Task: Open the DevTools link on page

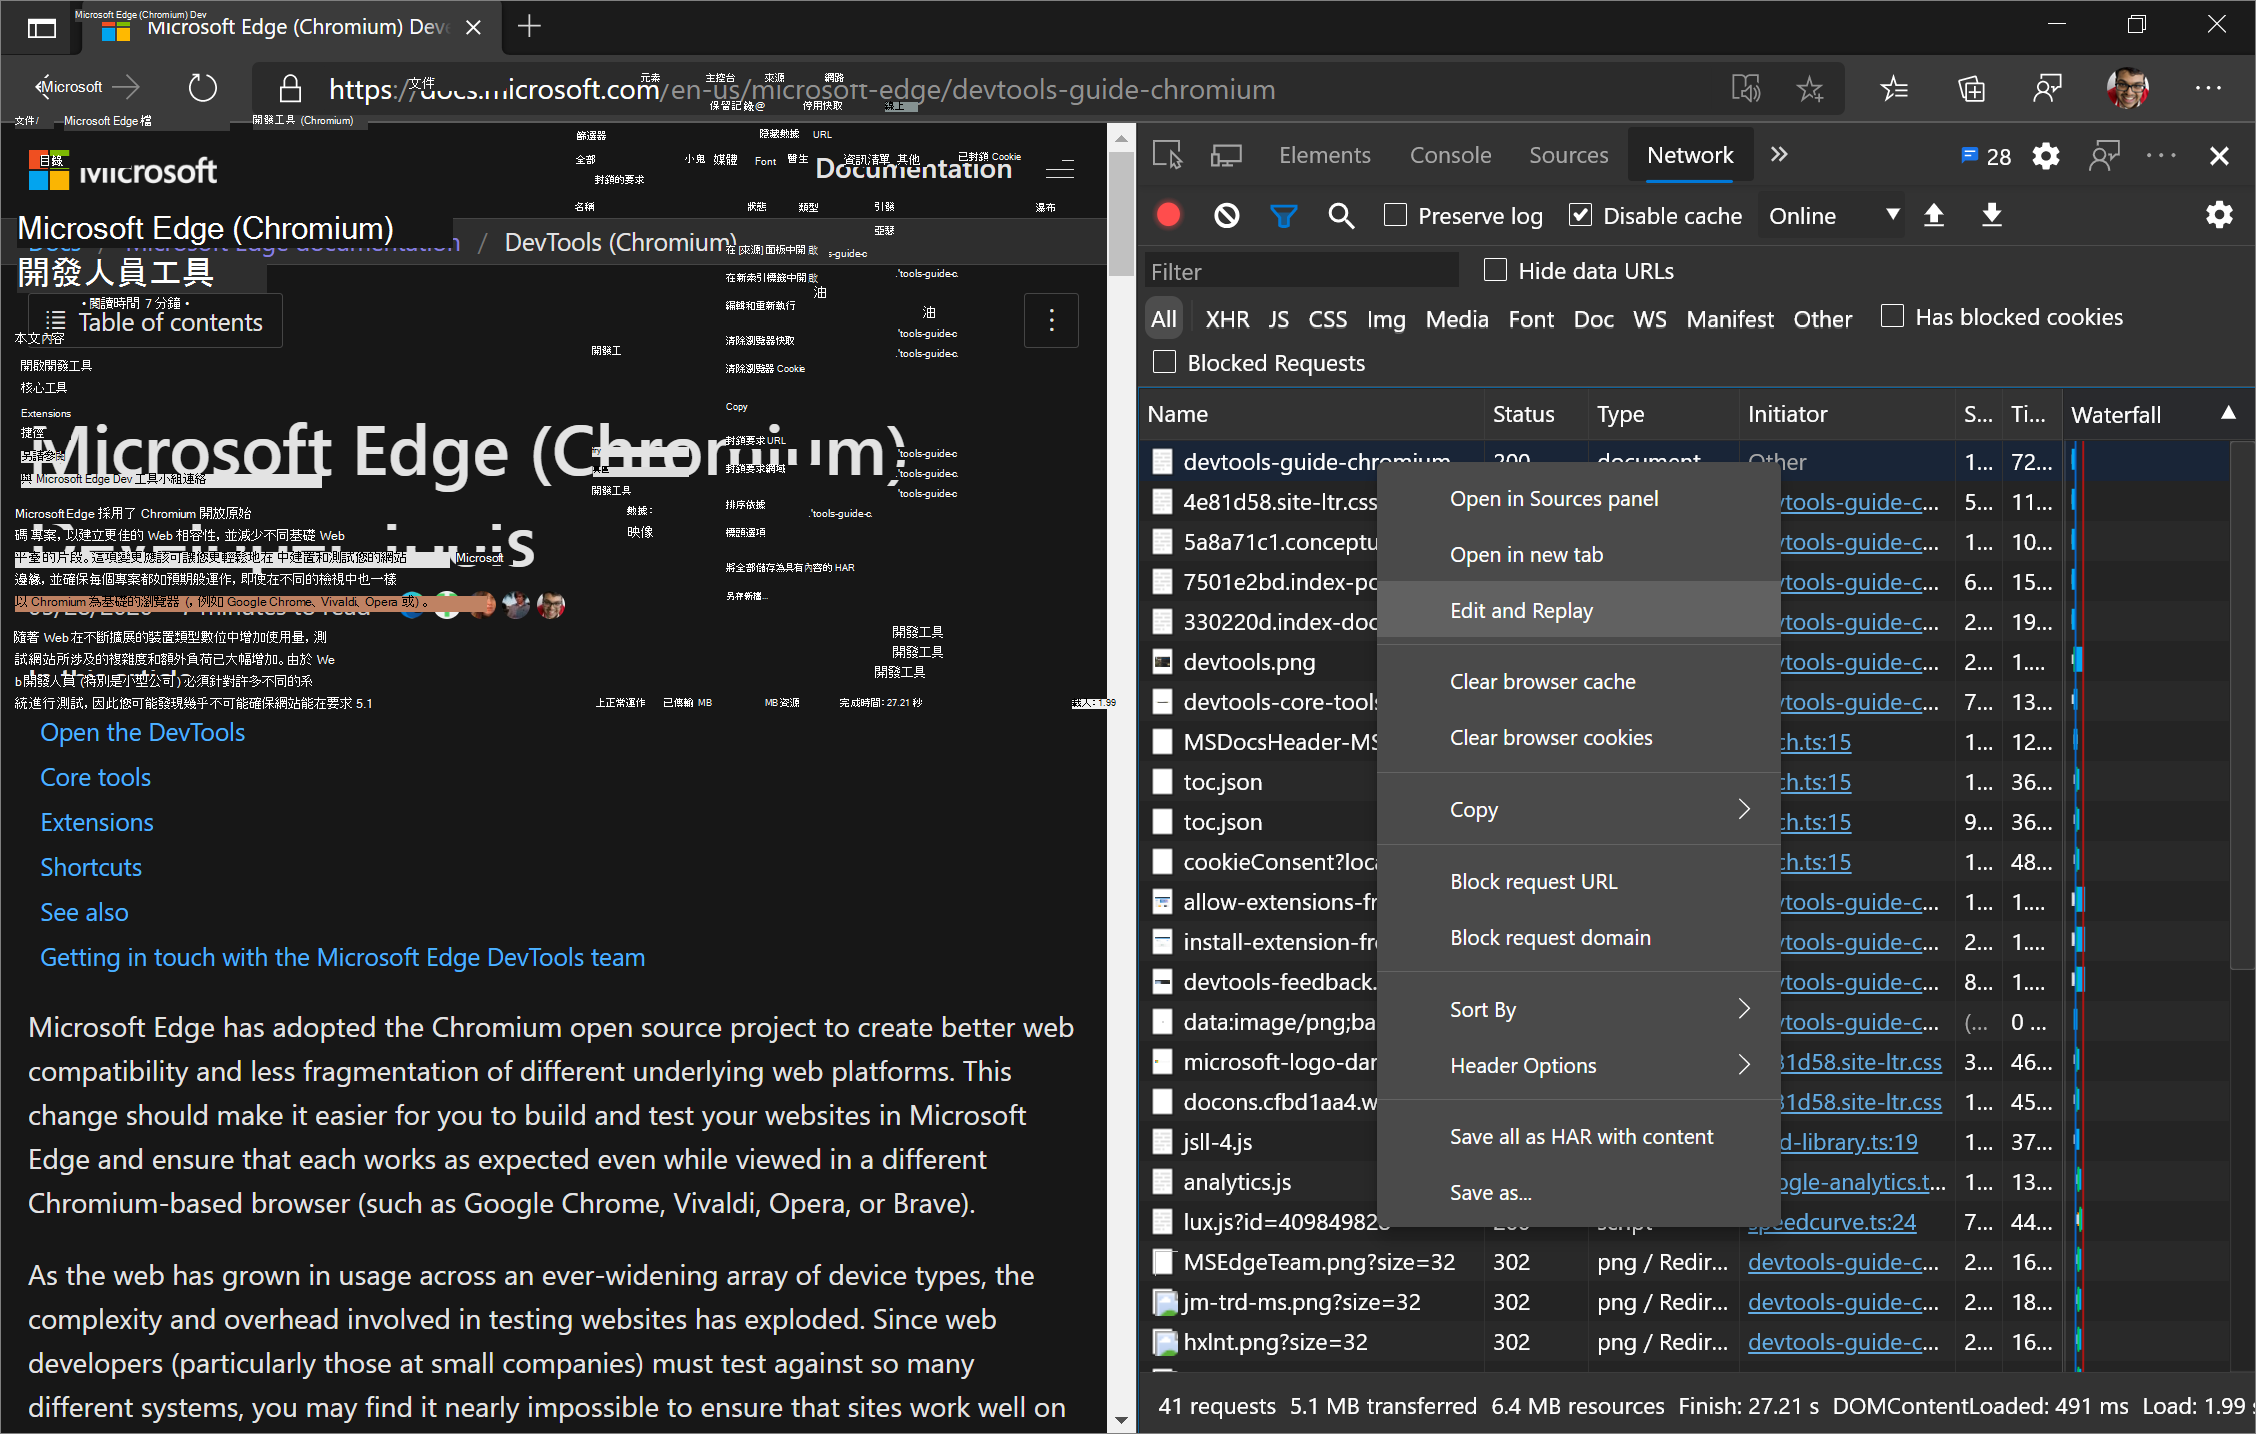Action: [142, 732]
